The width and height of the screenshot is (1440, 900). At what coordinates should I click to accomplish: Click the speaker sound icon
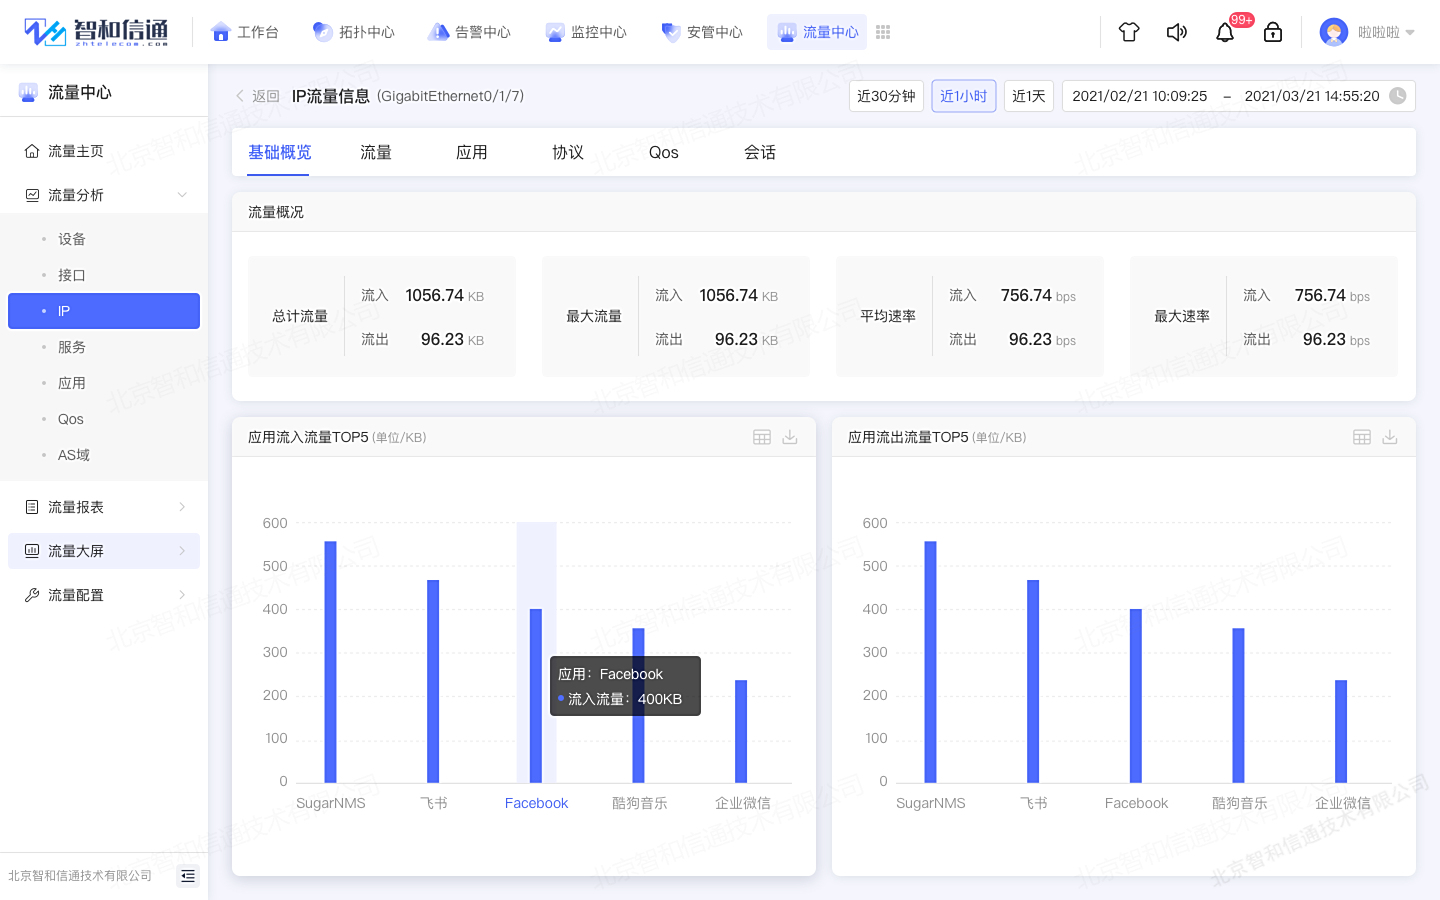coord(1177,32)
